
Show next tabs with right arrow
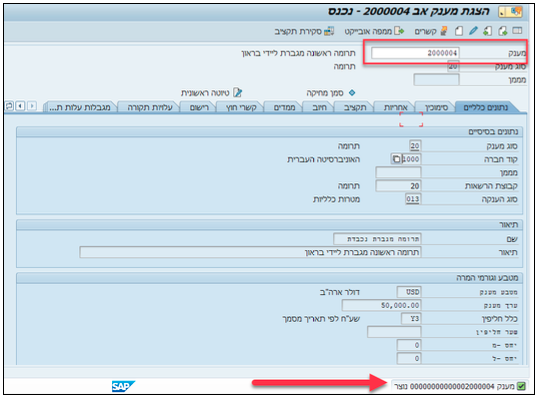(x=32, y=106)
